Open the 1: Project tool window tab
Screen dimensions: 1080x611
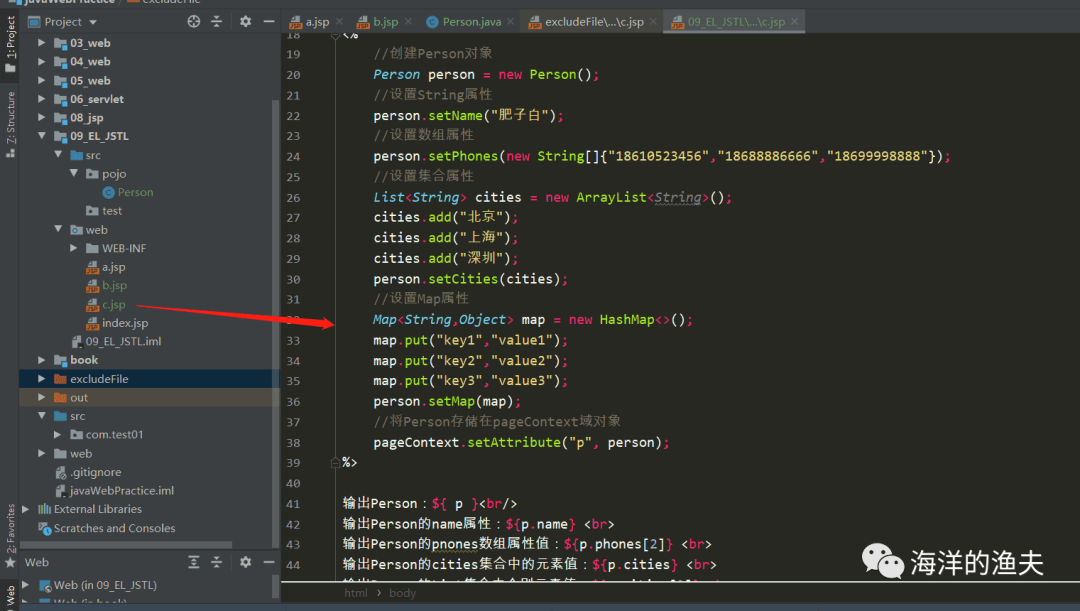pos(10,43)
